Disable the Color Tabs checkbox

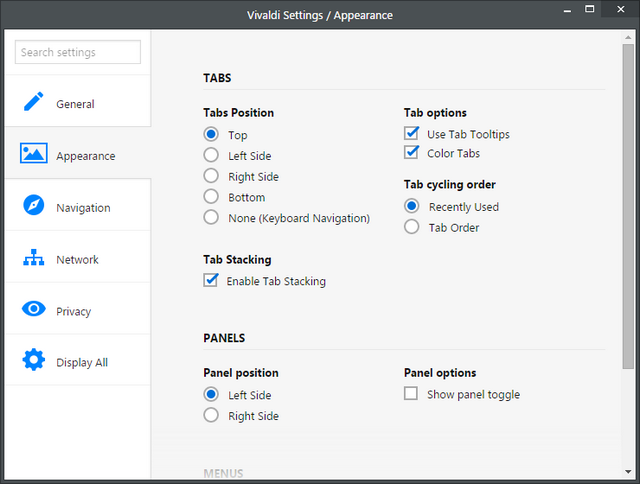coord(411,152)
